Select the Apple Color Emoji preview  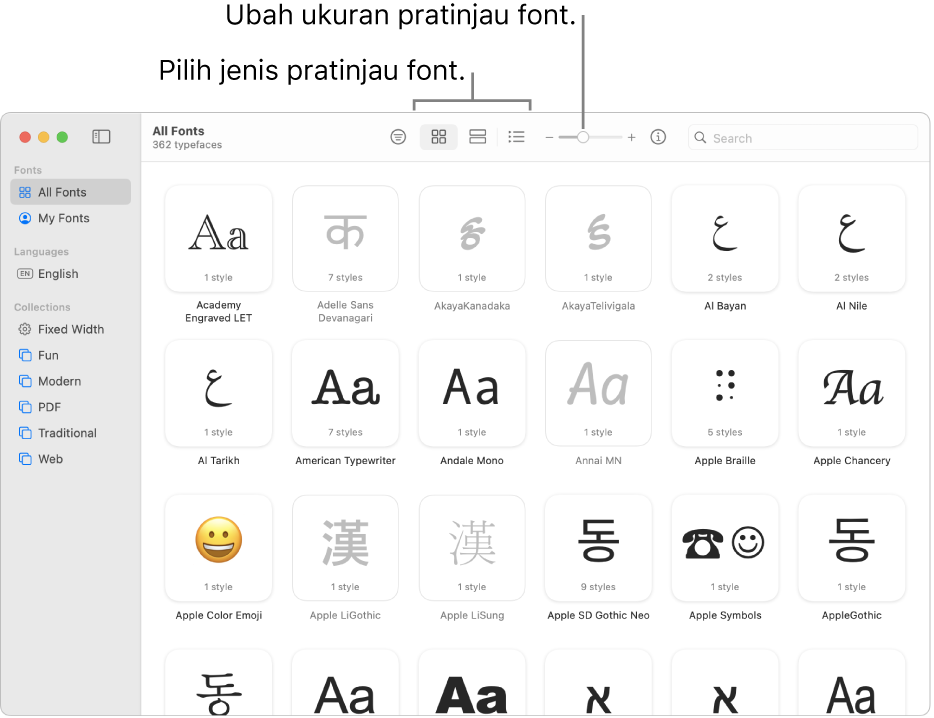tap(219, 548)
